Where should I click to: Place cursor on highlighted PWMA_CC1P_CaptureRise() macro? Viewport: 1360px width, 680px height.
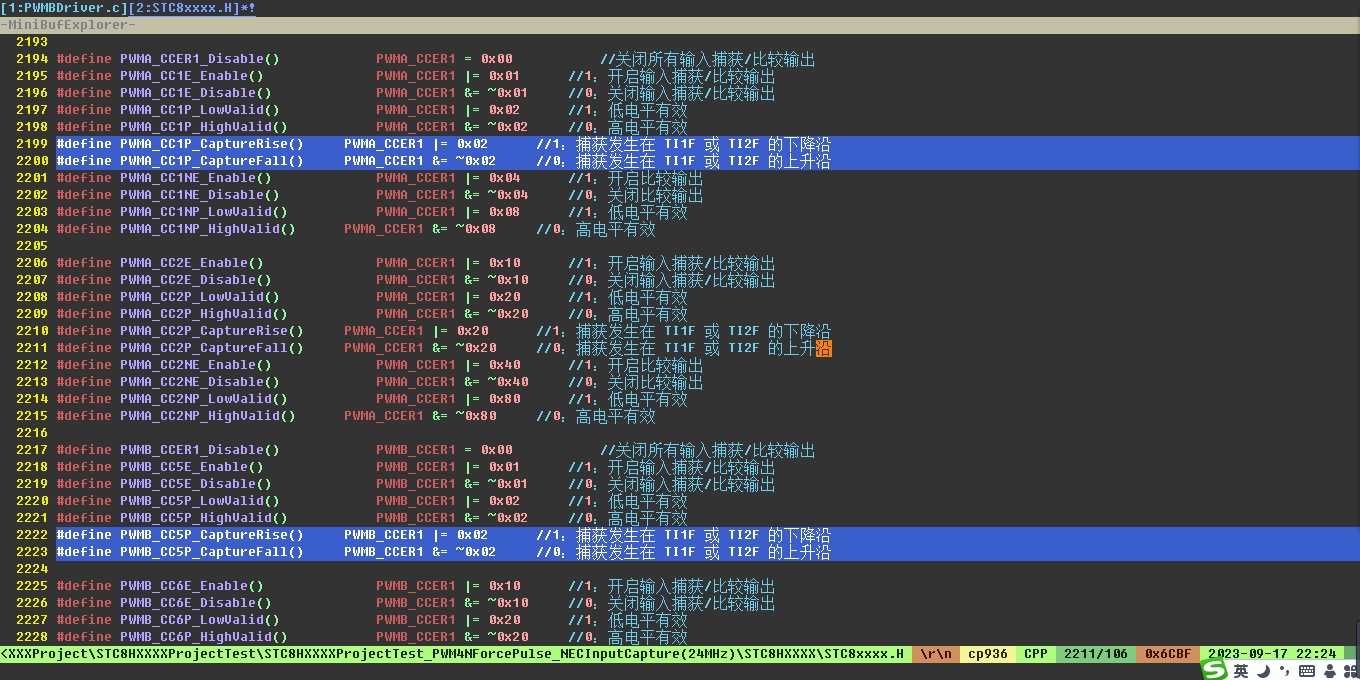pos(212,144)
